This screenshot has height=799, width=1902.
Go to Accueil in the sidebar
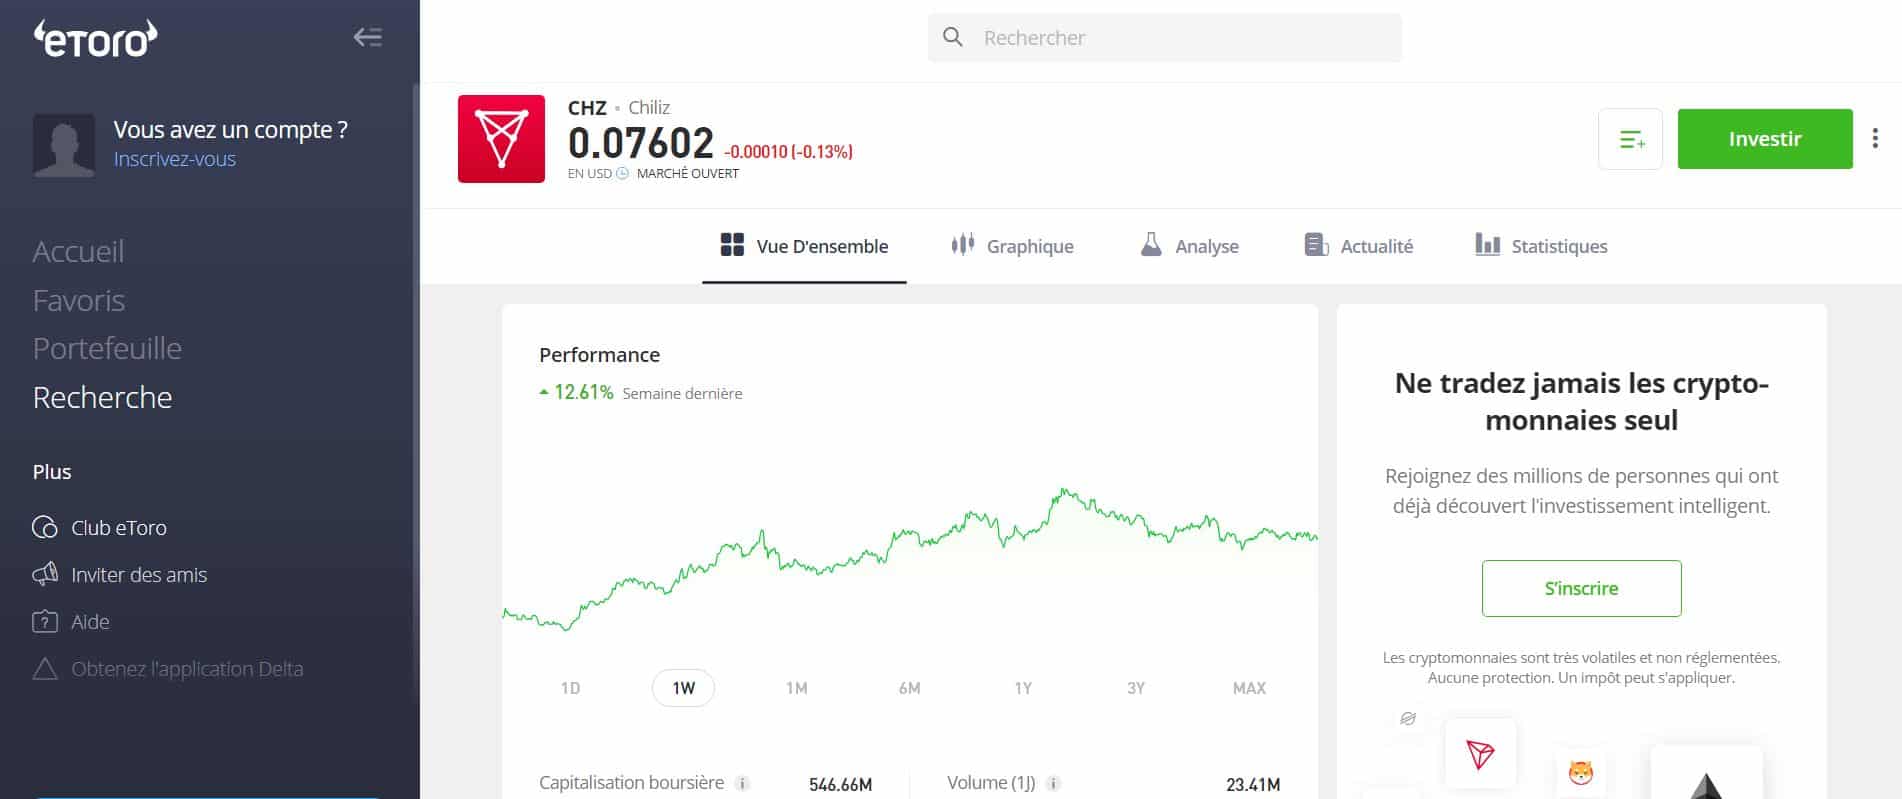tap(78, 251)
